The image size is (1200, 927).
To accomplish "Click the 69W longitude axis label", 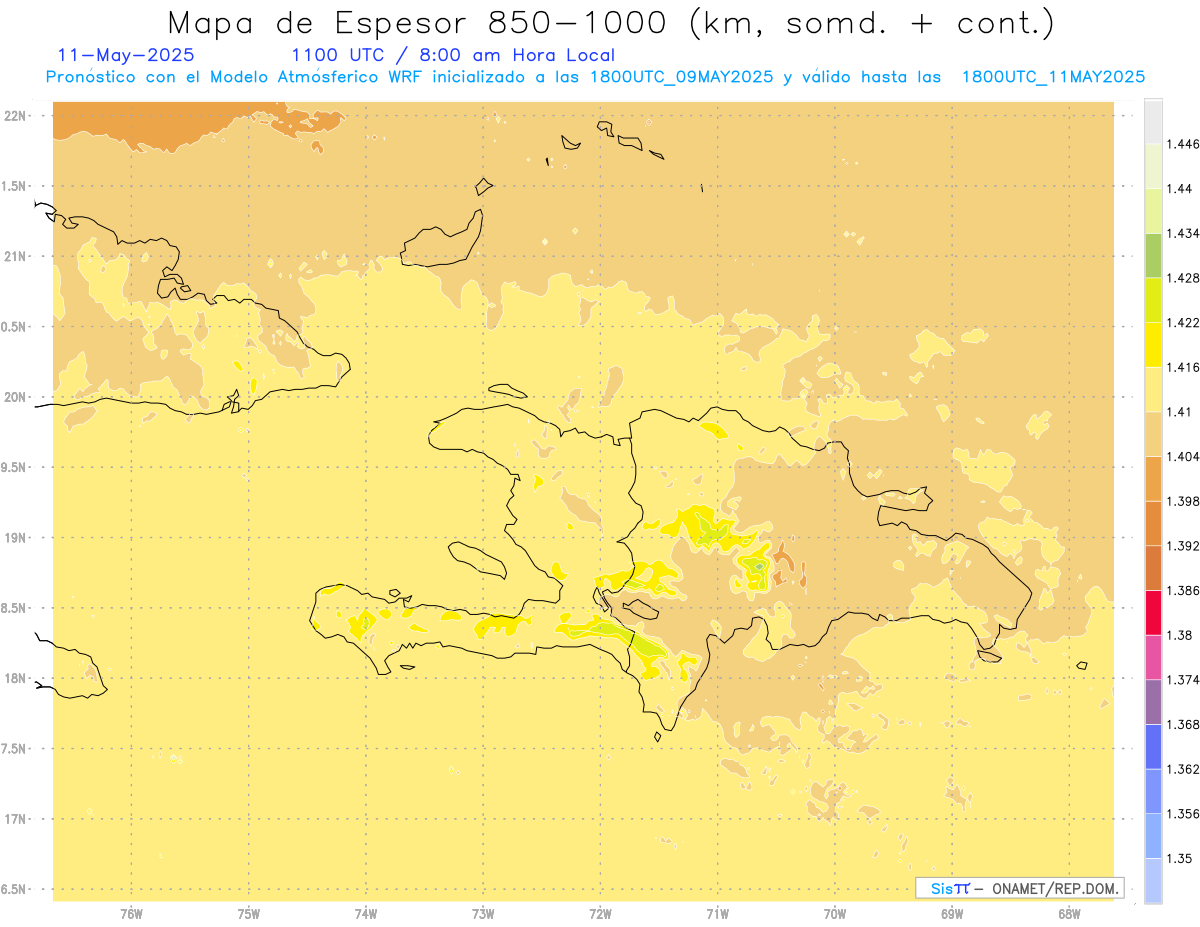I will point(952,913).
